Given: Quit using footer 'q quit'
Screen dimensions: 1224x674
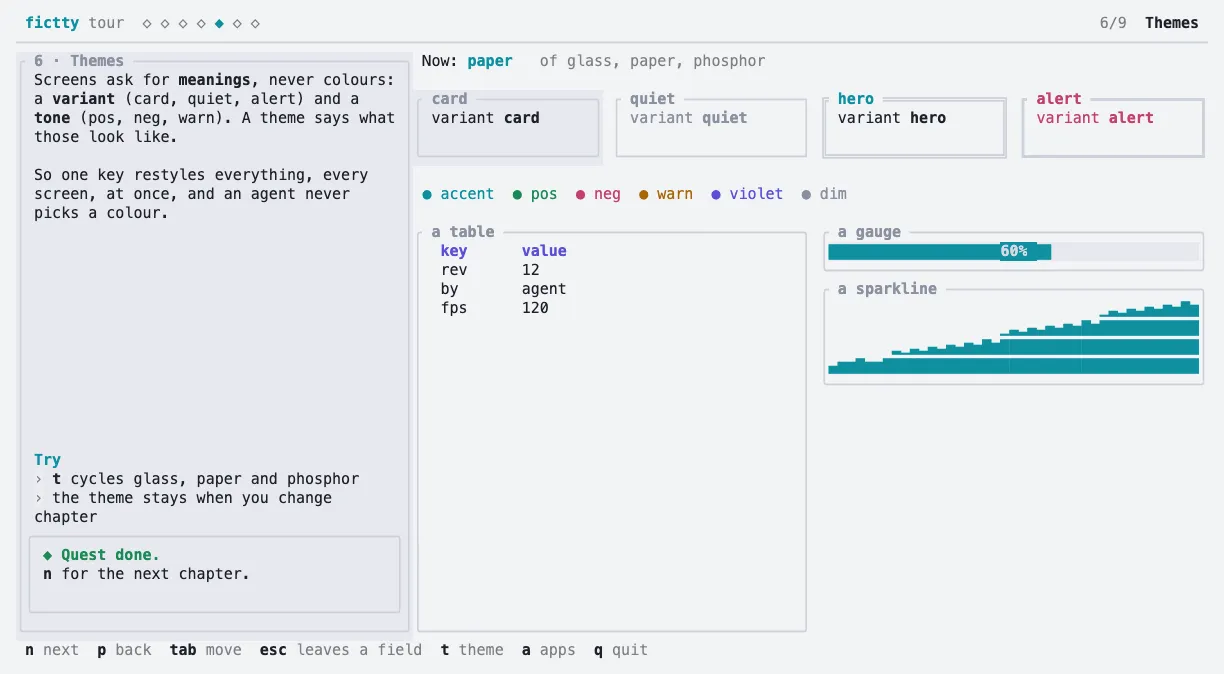Looking at the screenshot, I should coord(621,650).
